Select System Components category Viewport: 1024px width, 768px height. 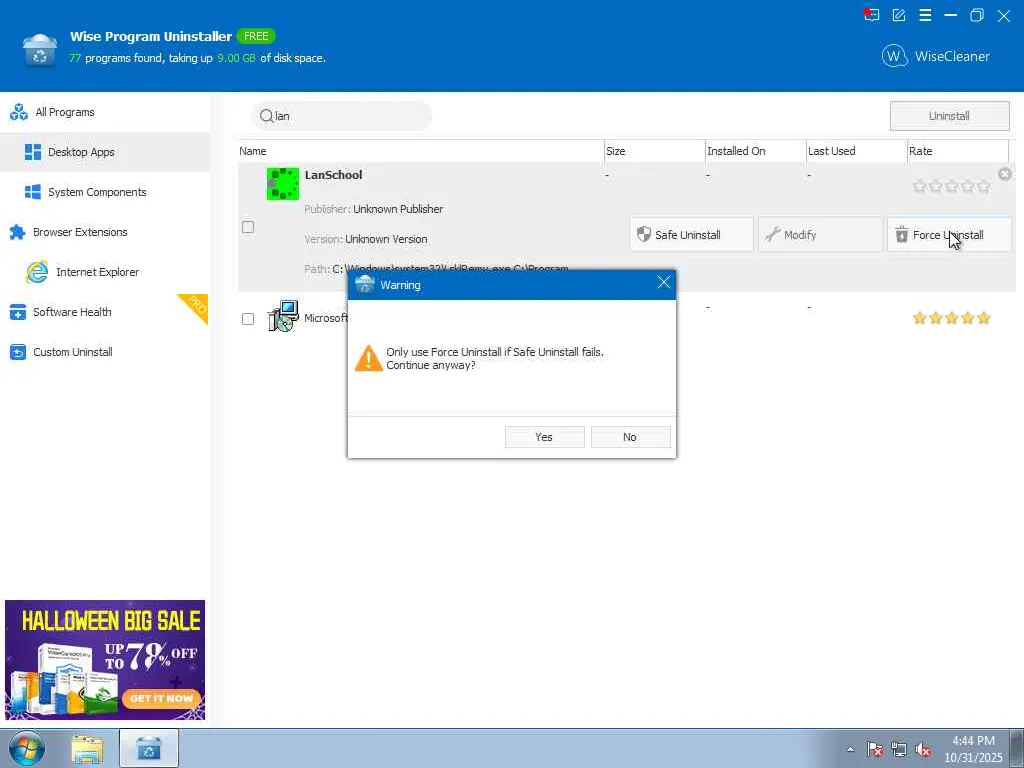pyautogui.click(x=104, y=192)
